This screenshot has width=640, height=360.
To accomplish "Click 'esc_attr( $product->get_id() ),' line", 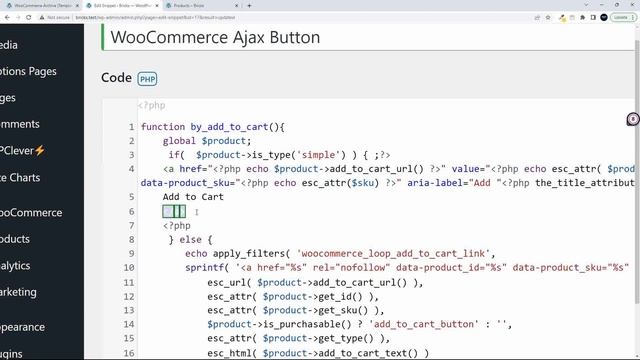I will point(293,296).
